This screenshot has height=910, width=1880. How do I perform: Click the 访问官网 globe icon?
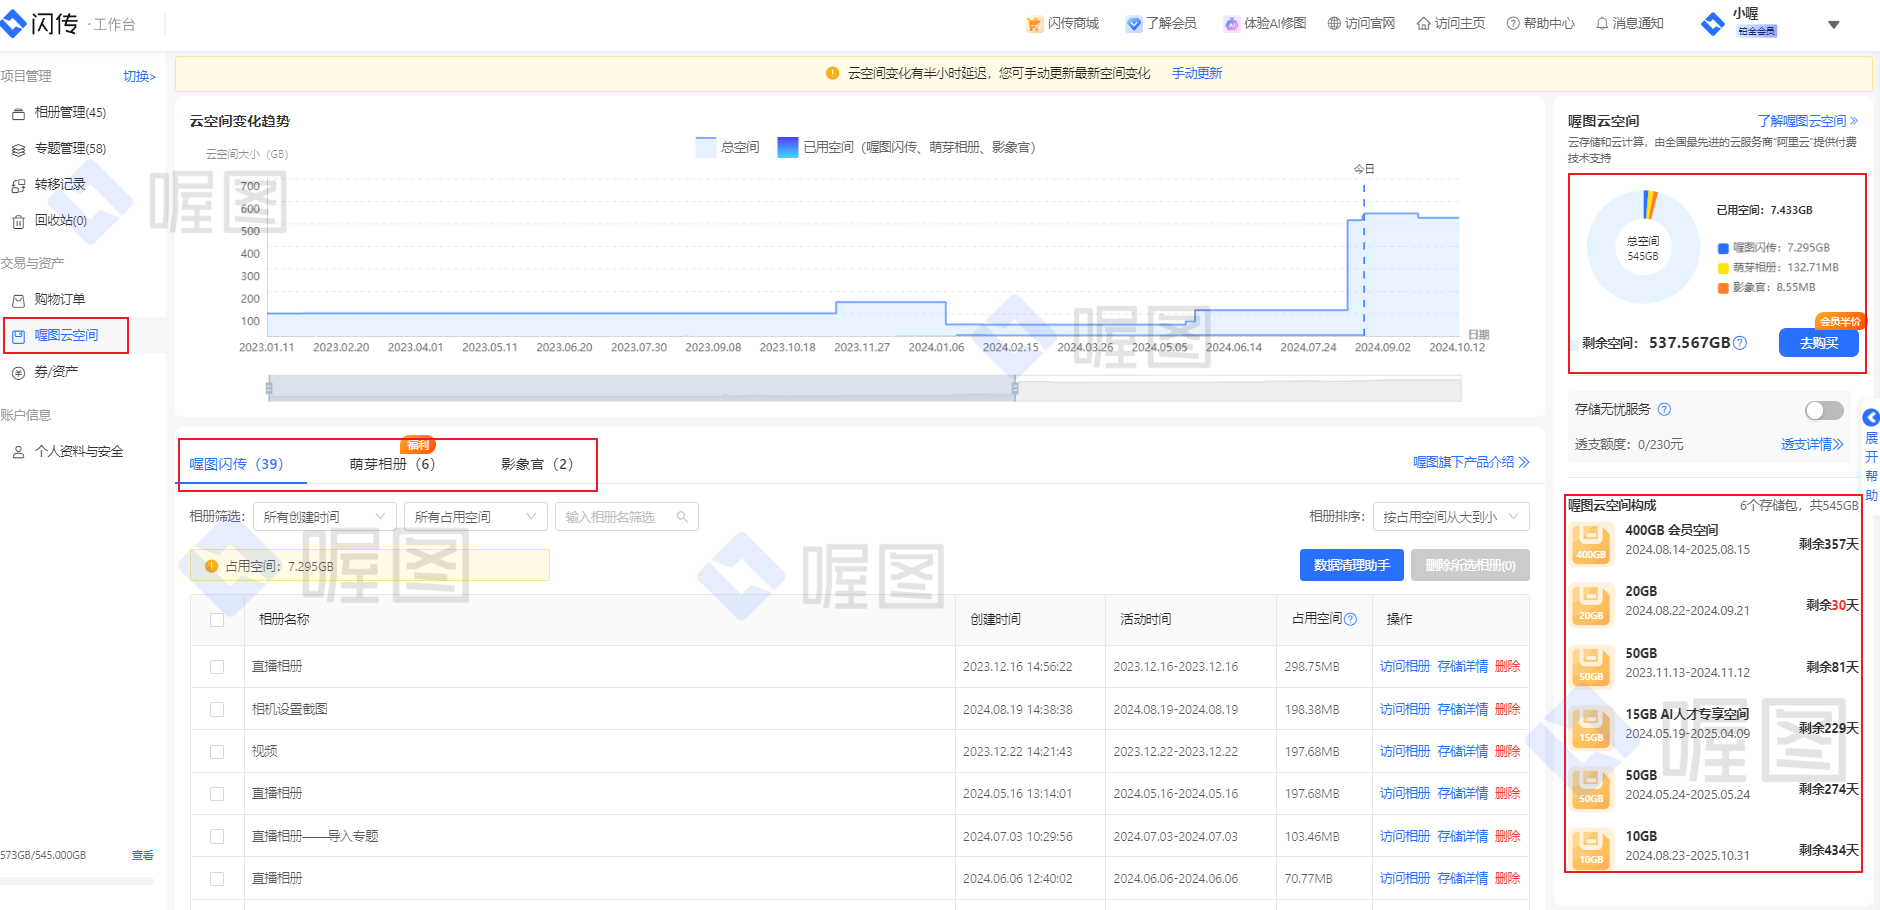[x=1334, y=24]
